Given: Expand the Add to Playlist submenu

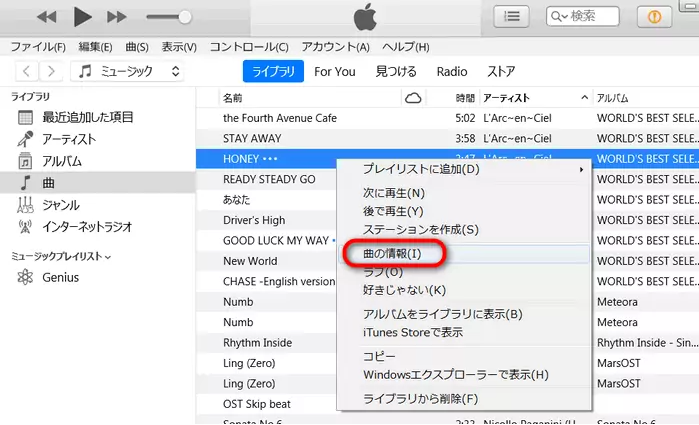Looking at the screenshot, I should (470, 169).
